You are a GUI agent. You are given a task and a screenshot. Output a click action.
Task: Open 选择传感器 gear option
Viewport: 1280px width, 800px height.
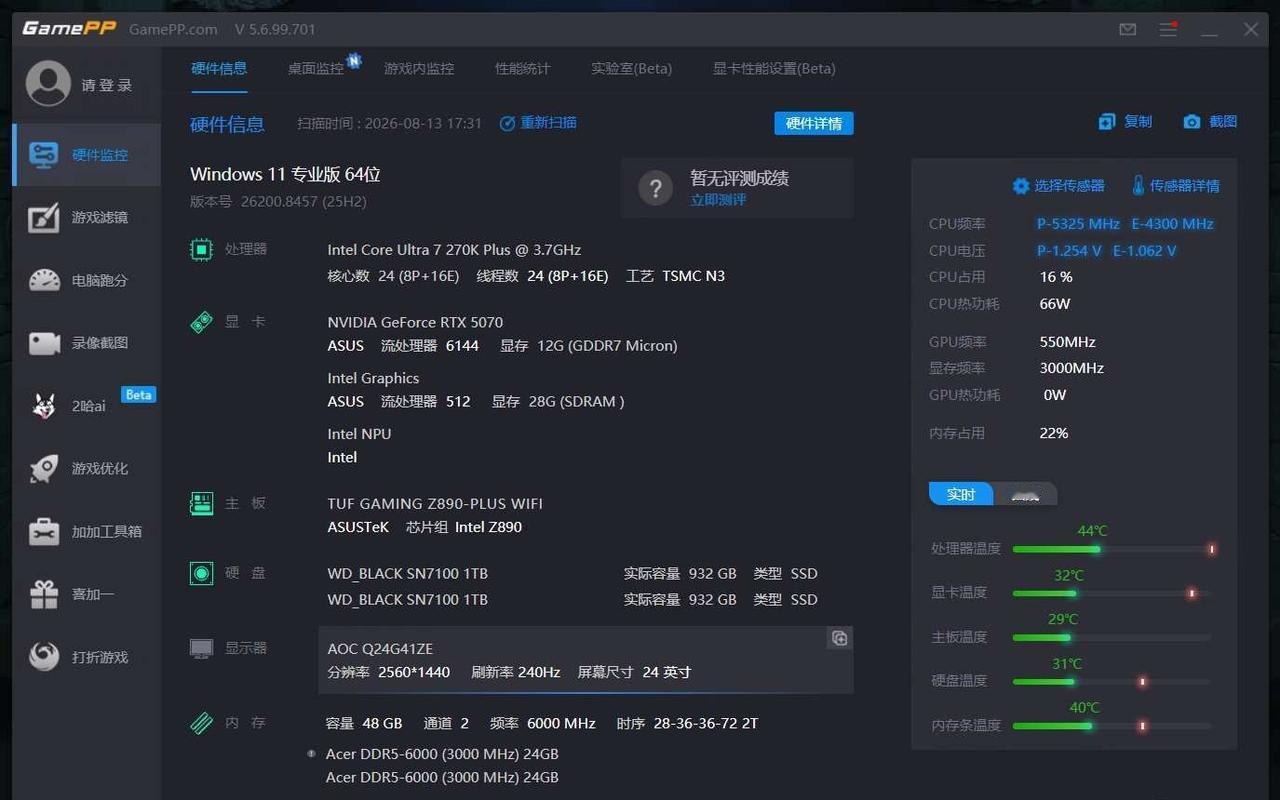click(1058, 186)
